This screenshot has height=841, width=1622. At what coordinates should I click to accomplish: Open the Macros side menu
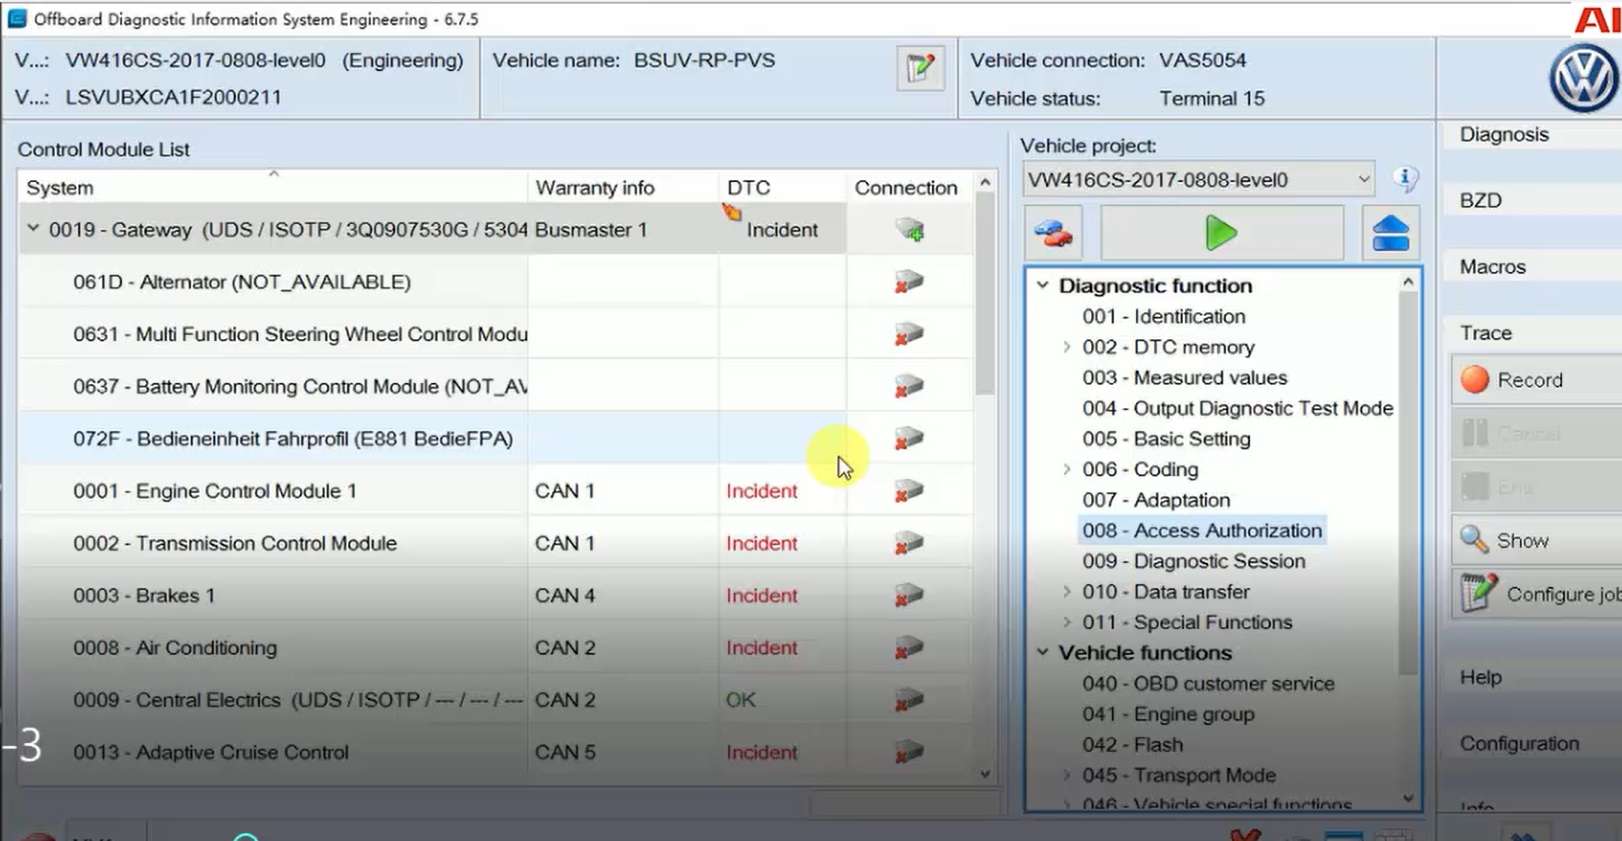click(1492, 267)
